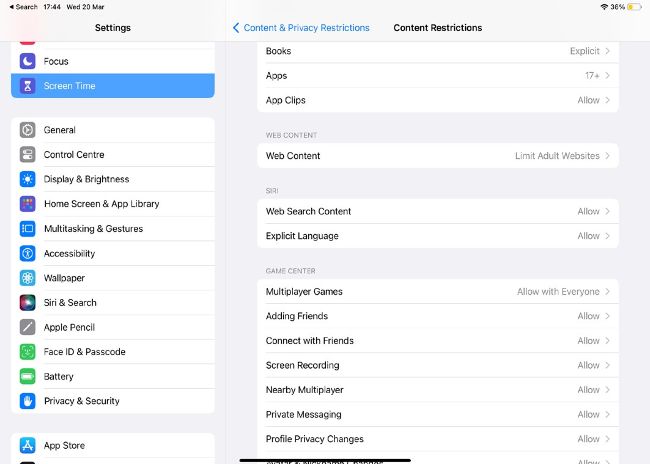Open the Apps 17+ rating chevron
The width and height of the screenshot is (650, 464).
(x=607, y=75)
